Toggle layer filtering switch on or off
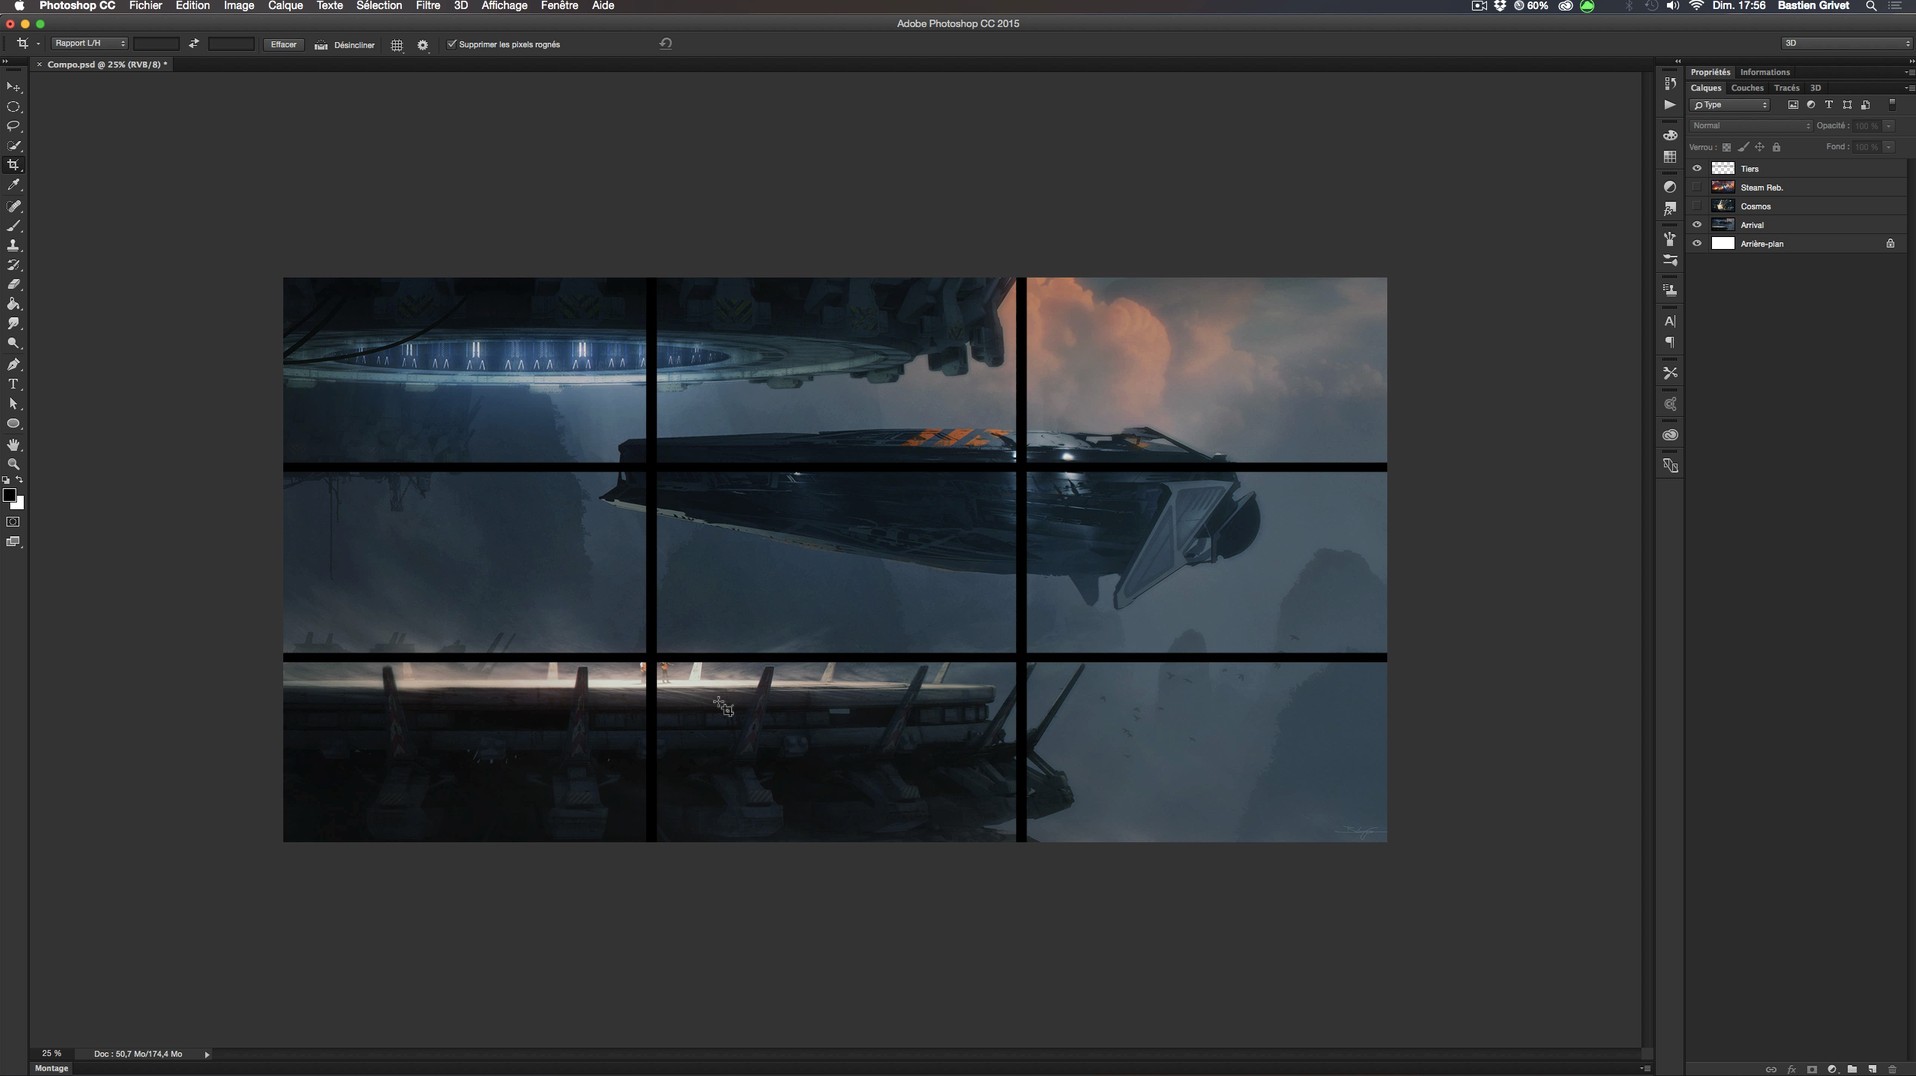 (1892, 105)
